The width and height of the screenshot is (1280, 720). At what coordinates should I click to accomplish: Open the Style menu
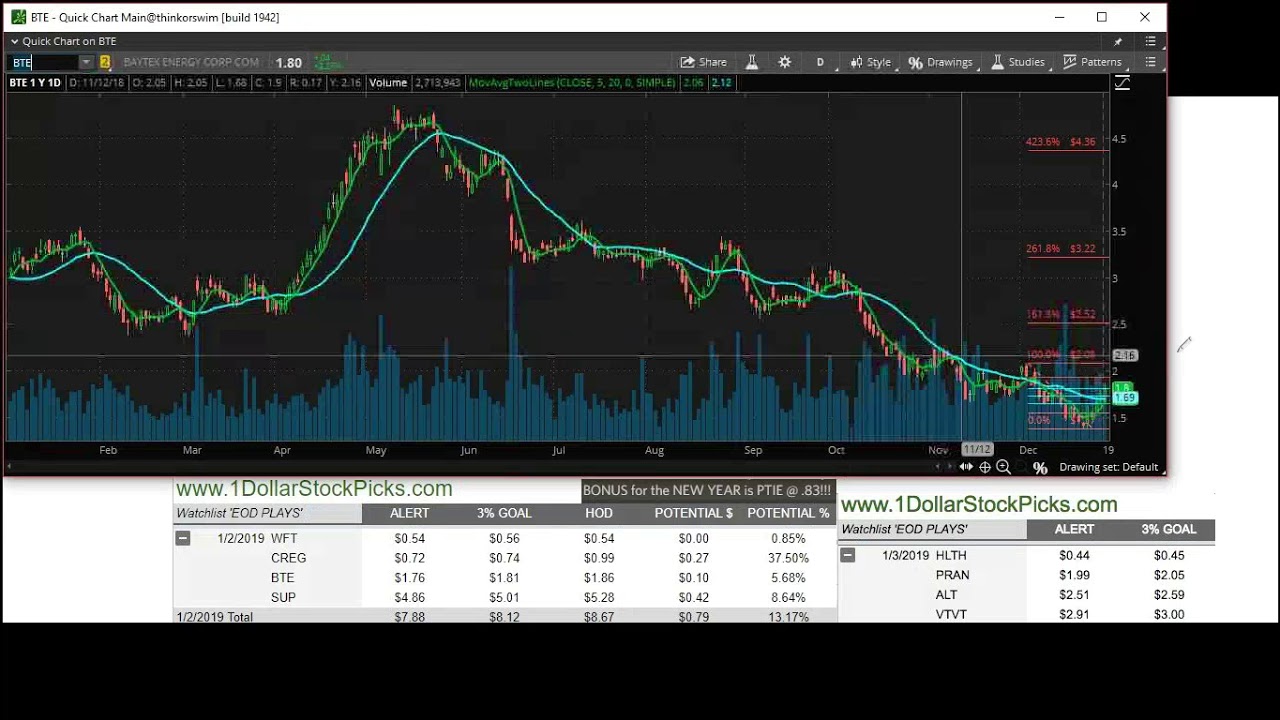click(871, 62)
